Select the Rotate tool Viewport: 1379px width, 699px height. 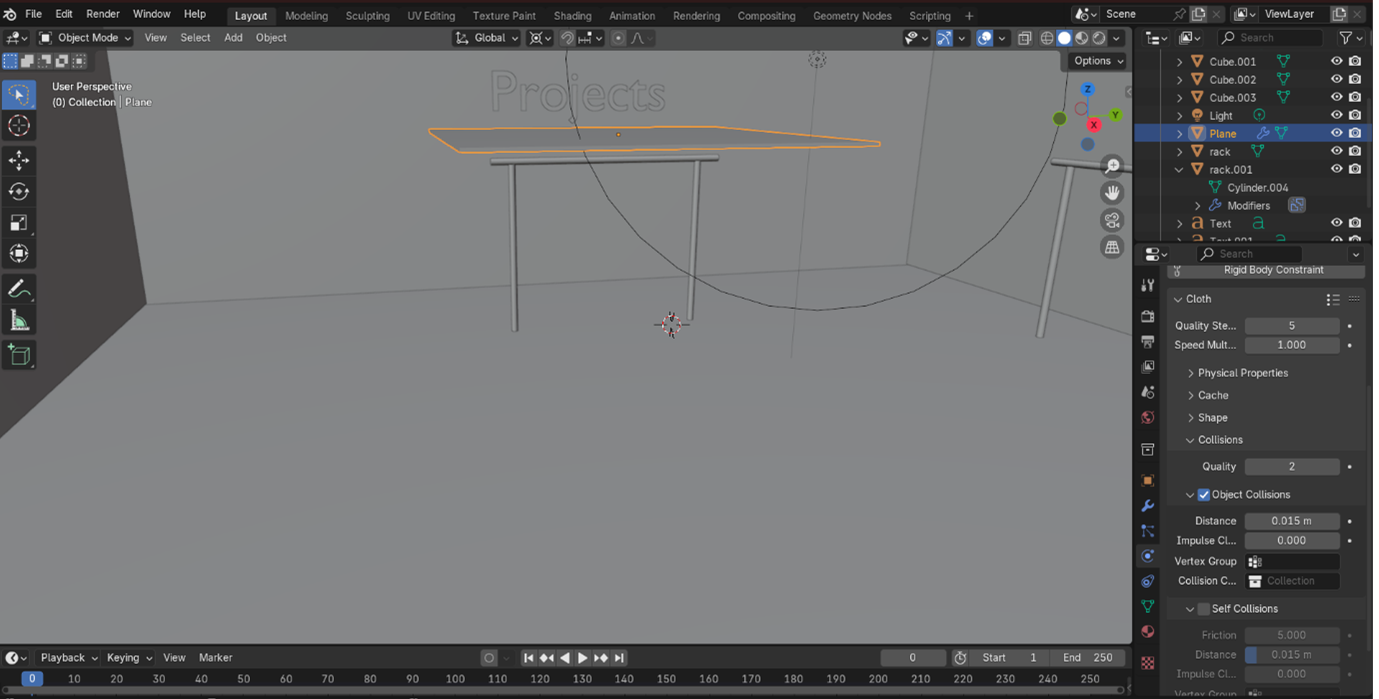(19, 191)
